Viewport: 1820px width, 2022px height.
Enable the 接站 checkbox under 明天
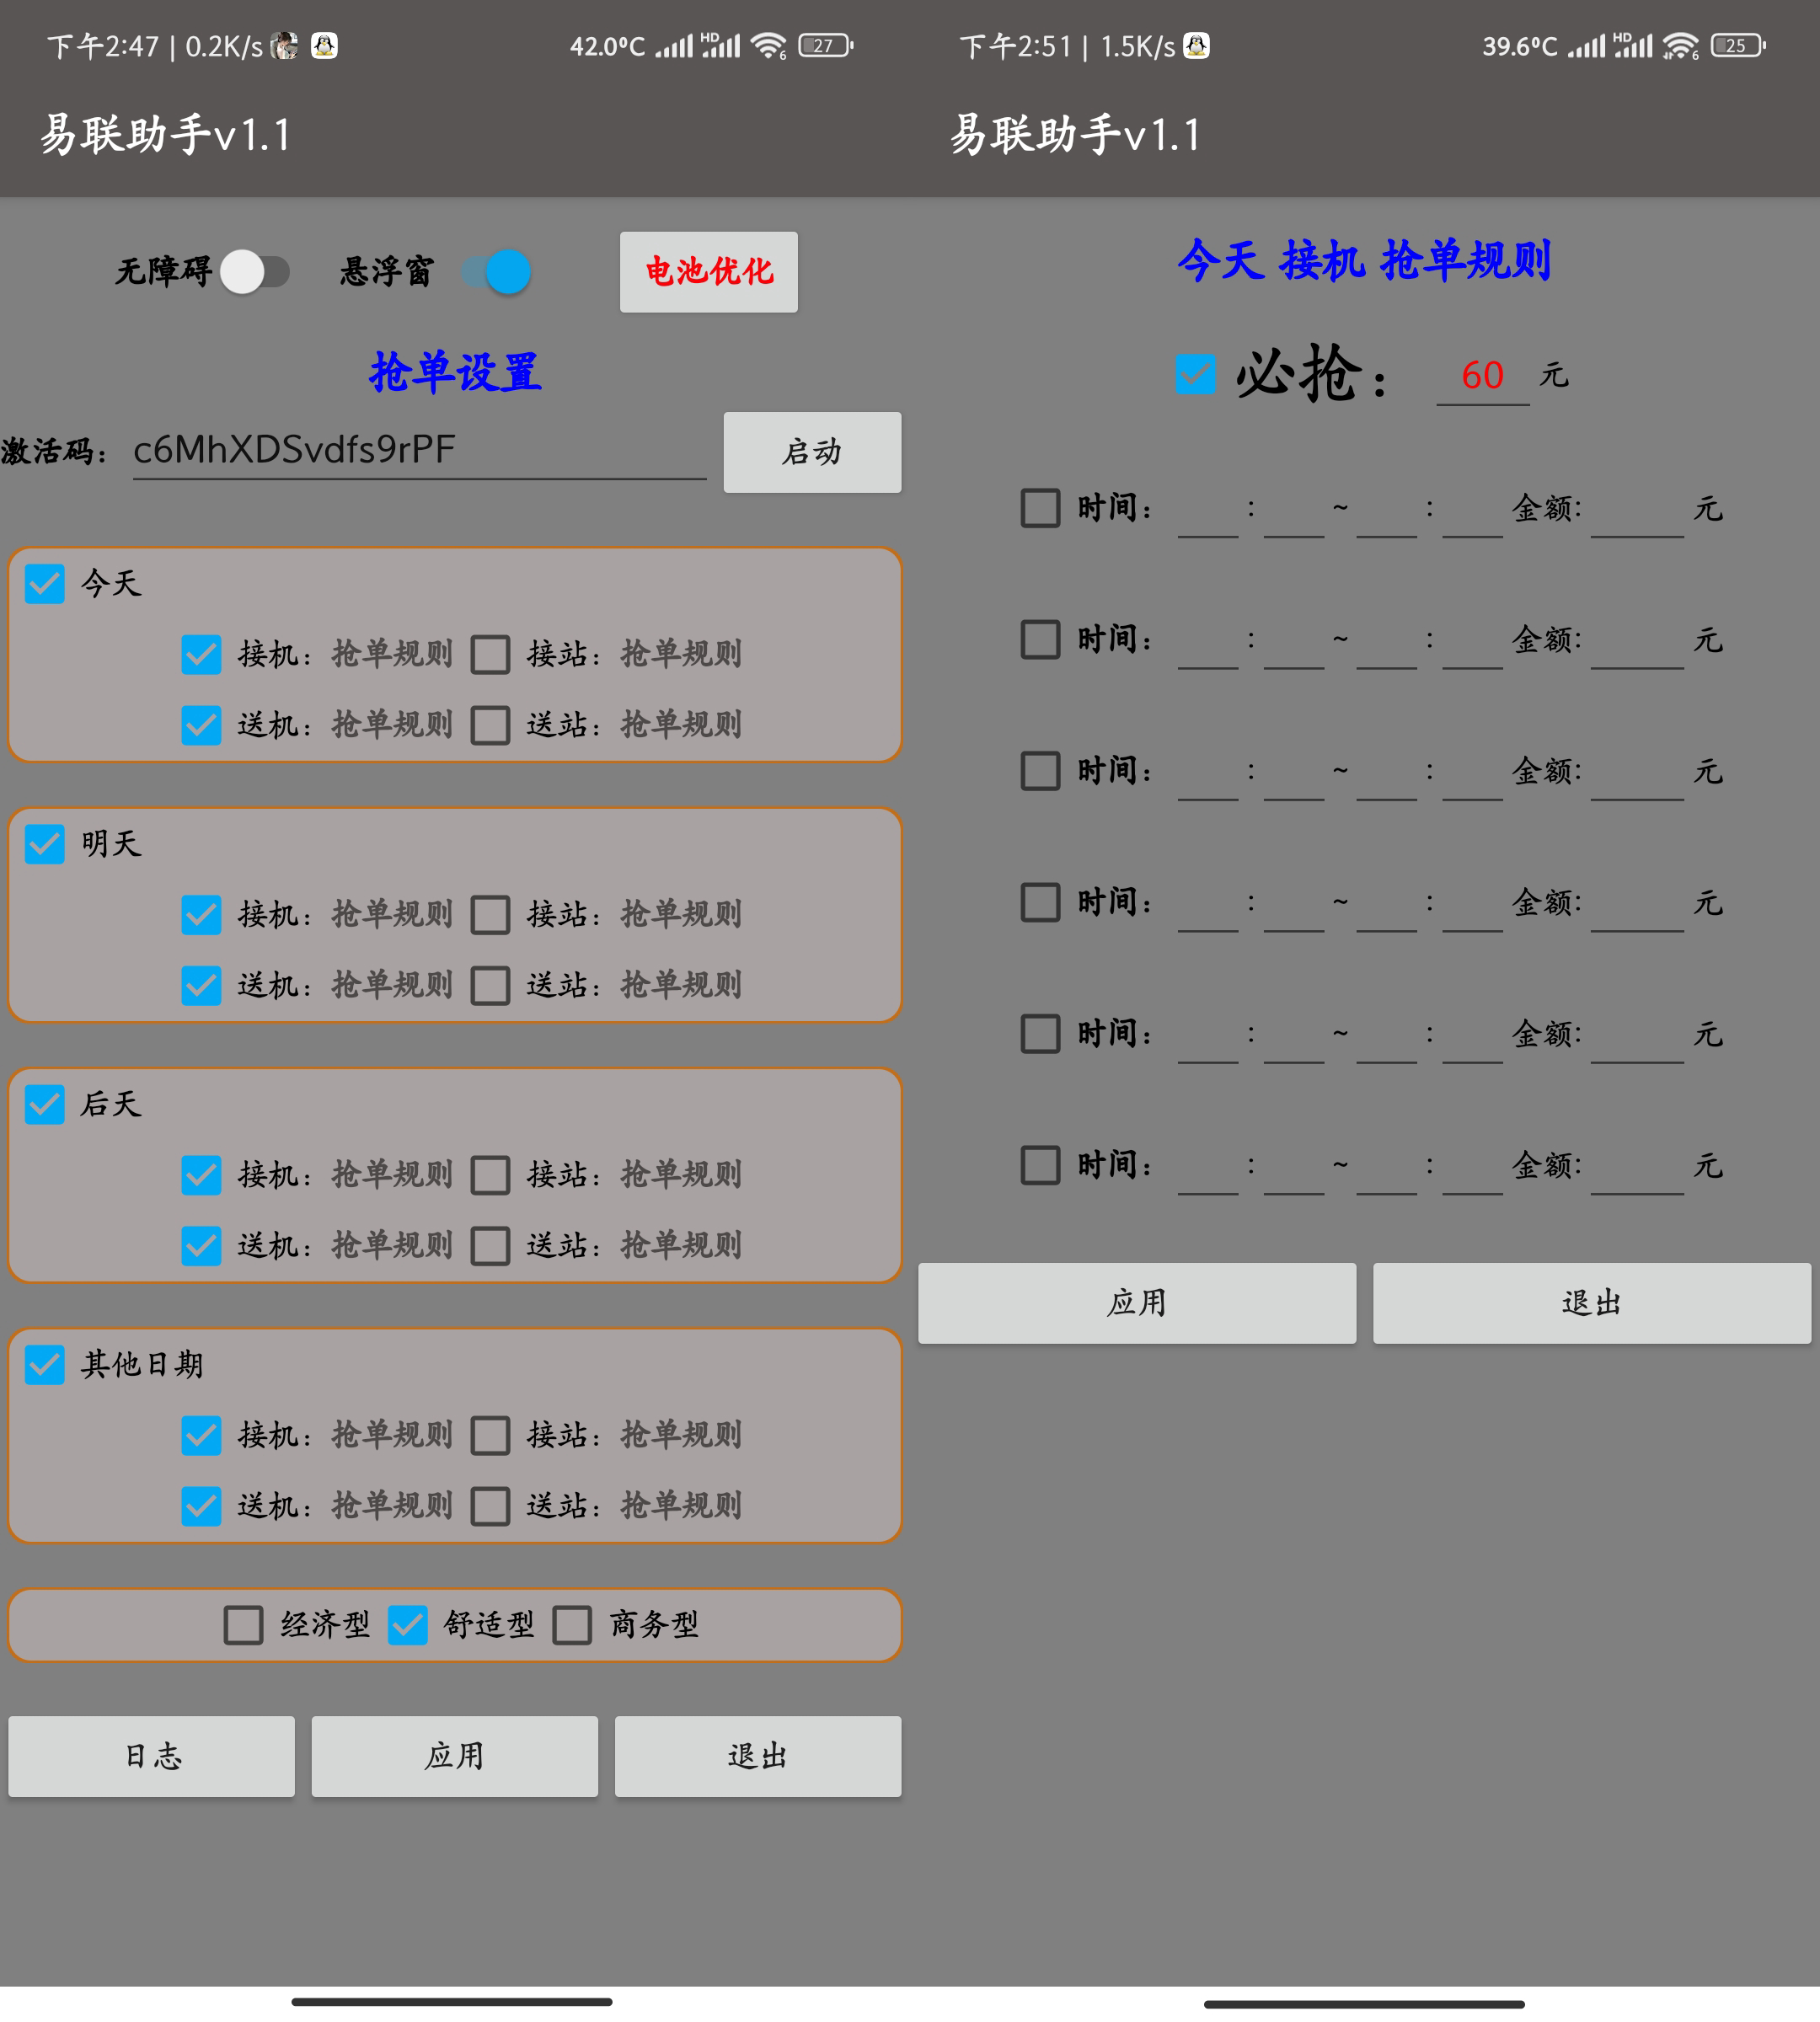490,914
